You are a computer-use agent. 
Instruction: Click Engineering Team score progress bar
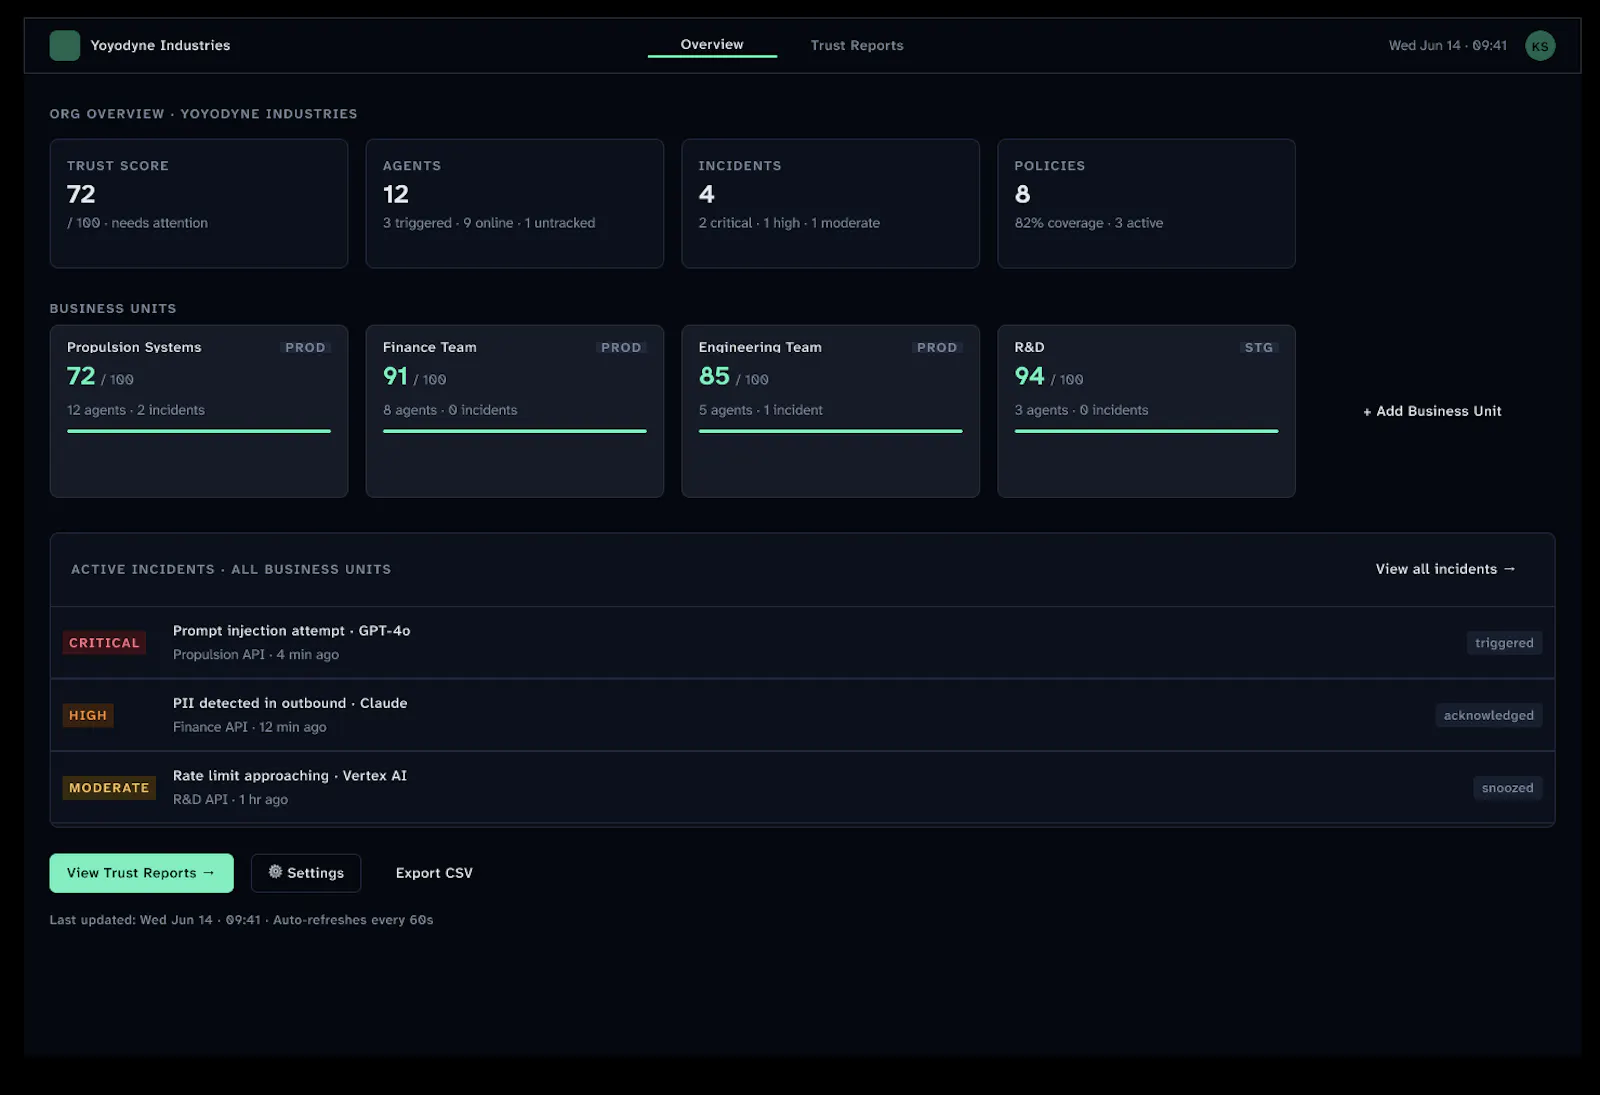[x=830, y=431]
